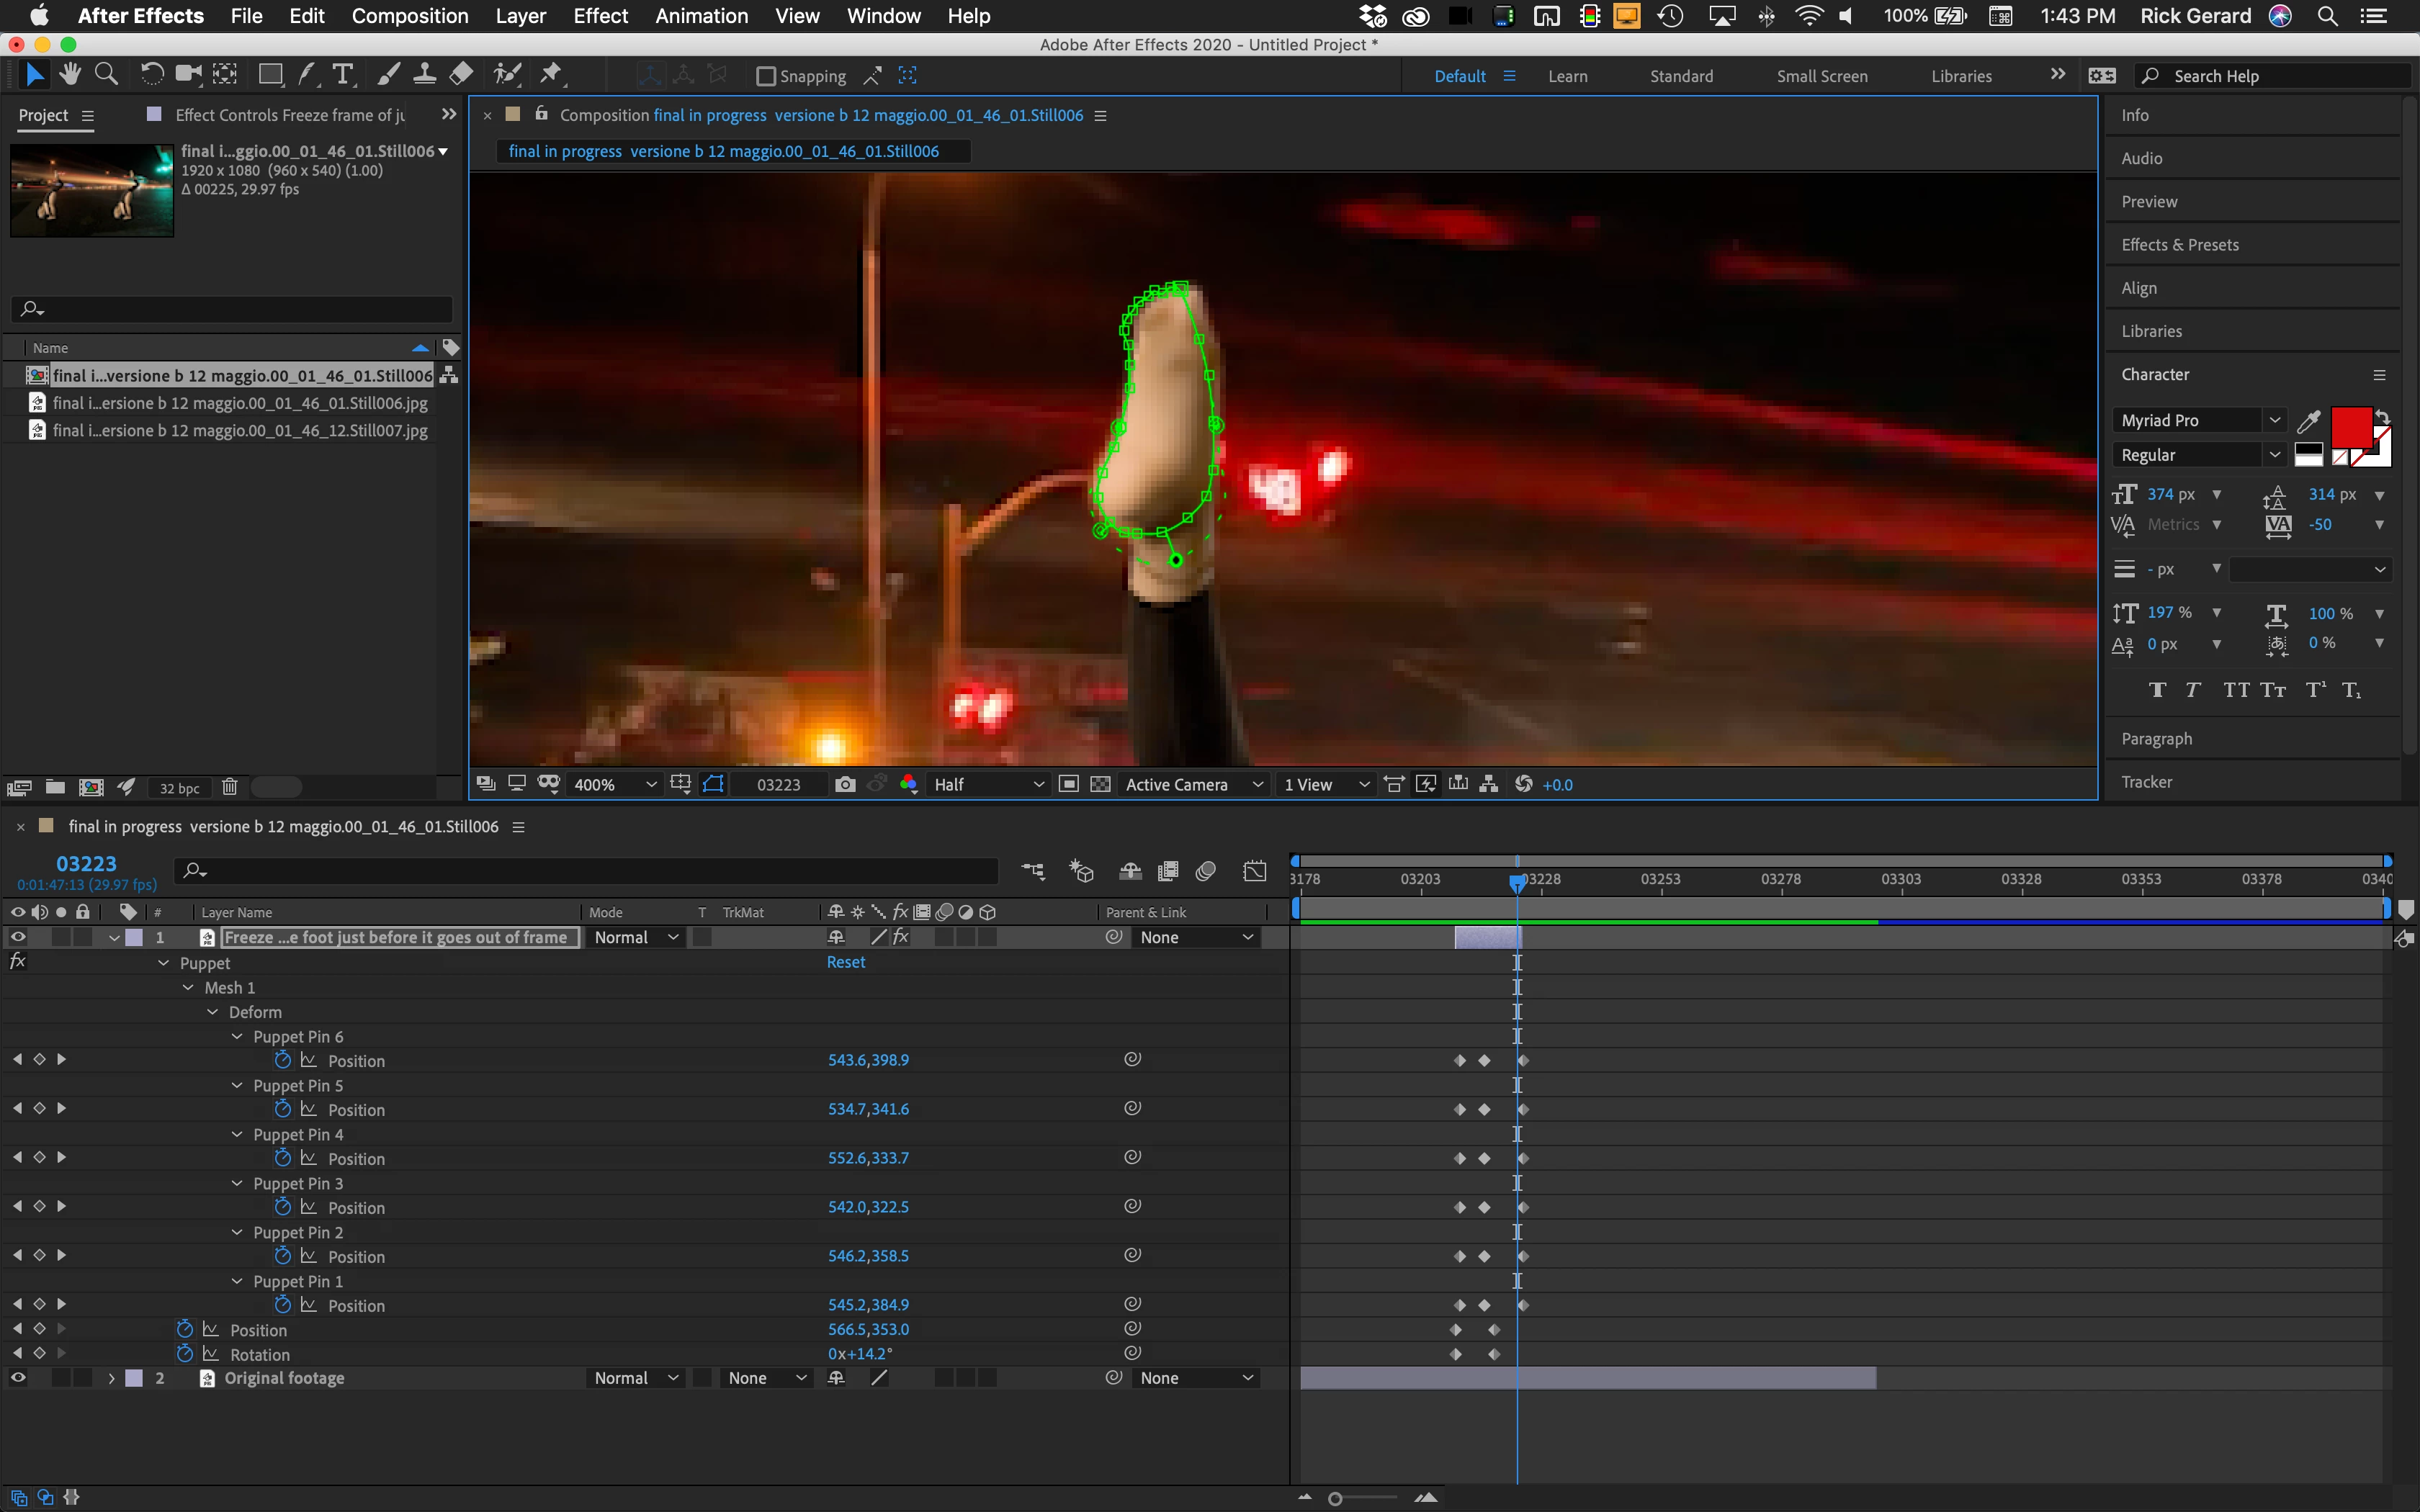Click the Take Snapshot camera icon
The height and width of the screenshot is (1512, 2420).
[x=845, y=784]
